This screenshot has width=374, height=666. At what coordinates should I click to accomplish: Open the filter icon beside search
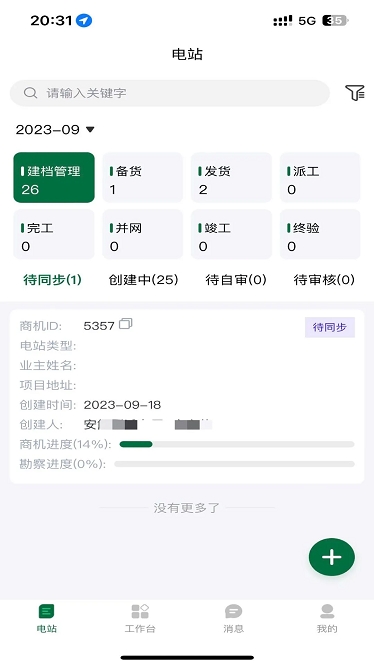[x=354, y=93]
